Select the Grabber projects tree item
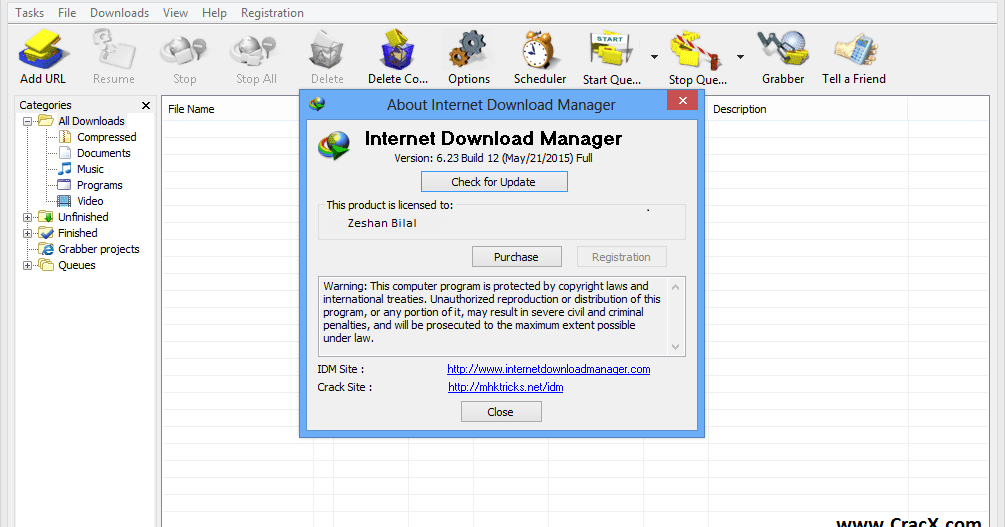The height and width of the screenshot is (527, 1005). point(99,249)
